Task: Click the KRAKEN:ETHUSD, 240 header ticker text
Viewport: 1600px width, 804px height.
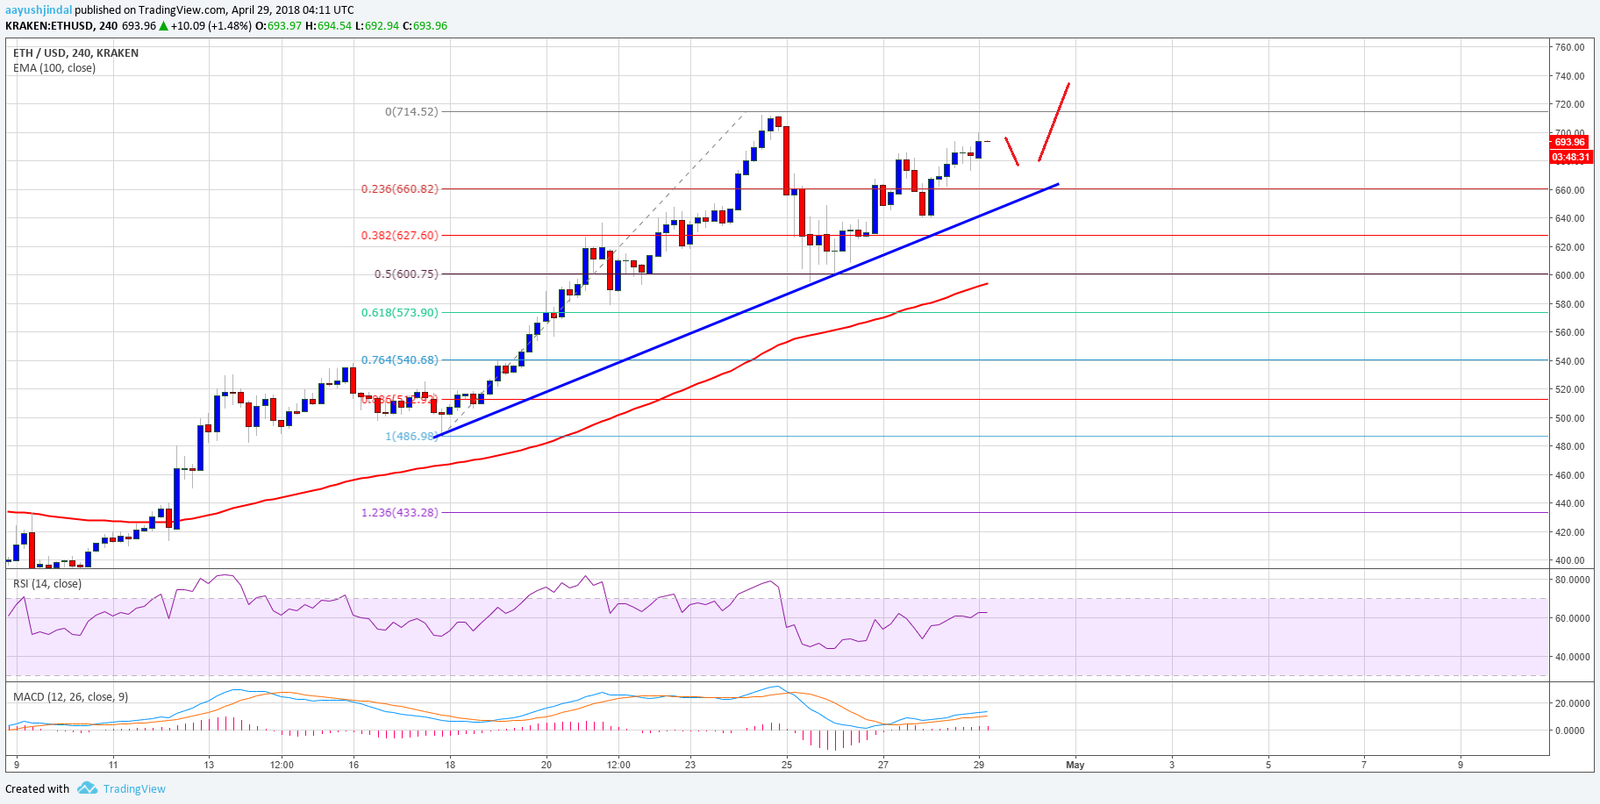Action: pyautogui.click(x=61, y=26)
